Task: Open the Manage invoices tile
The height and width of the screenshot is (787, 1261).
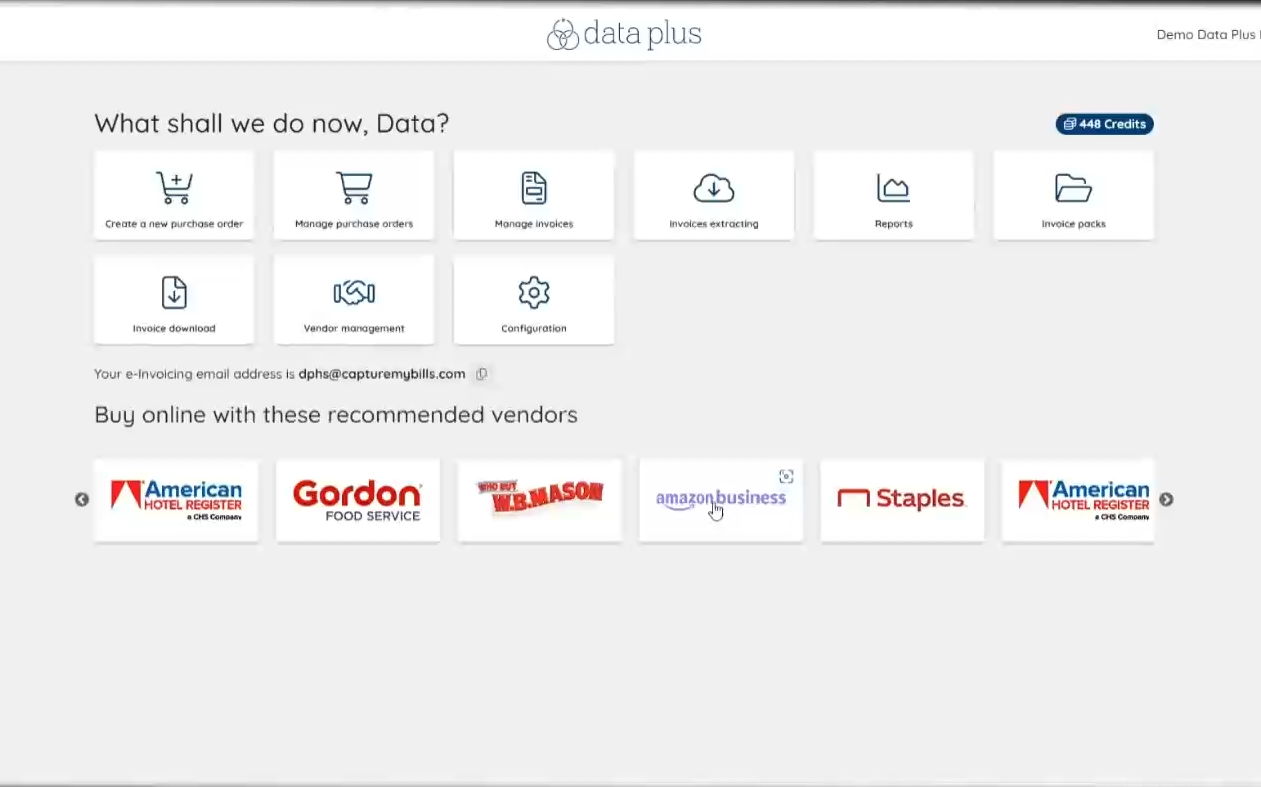Action: tap(534, 195)
